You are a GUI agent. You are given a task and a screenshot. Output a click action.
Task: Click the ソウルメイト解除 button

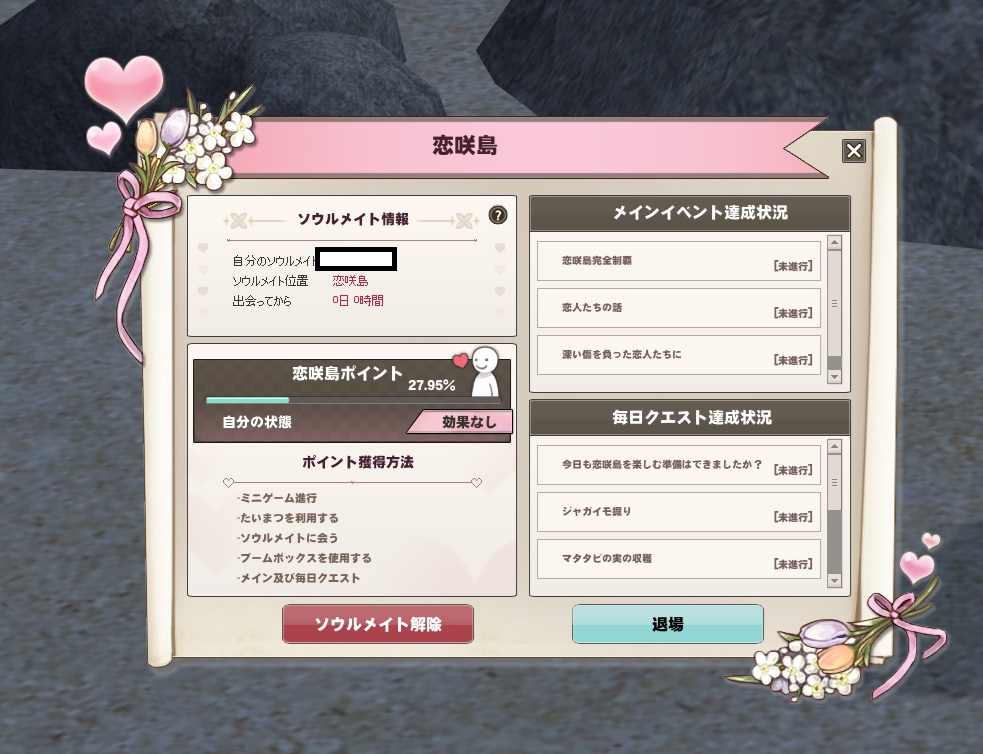click(x=377, y=624)
